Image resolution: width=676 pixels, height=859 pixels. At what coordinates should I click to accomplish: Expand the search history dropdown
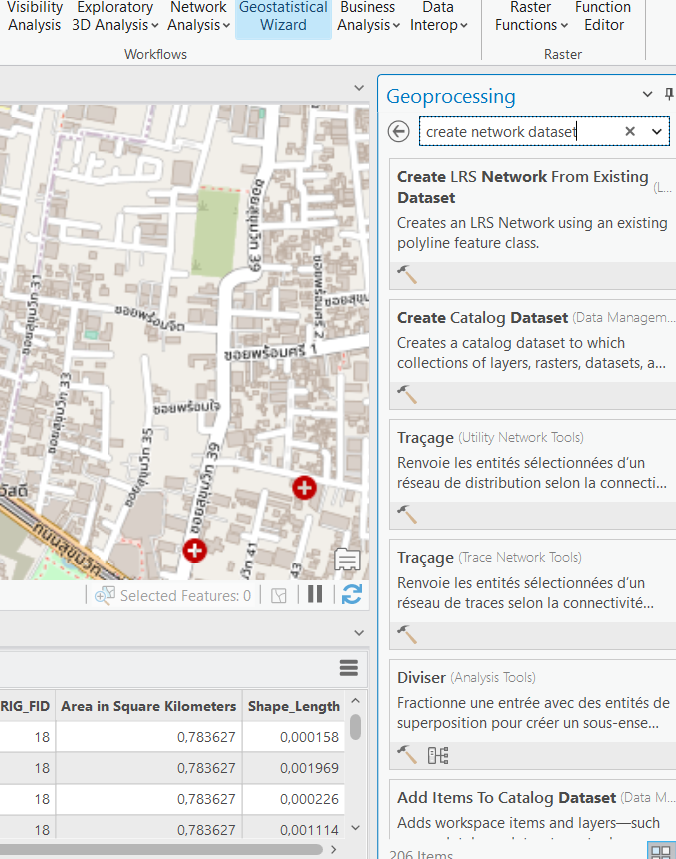pos(656,131)
